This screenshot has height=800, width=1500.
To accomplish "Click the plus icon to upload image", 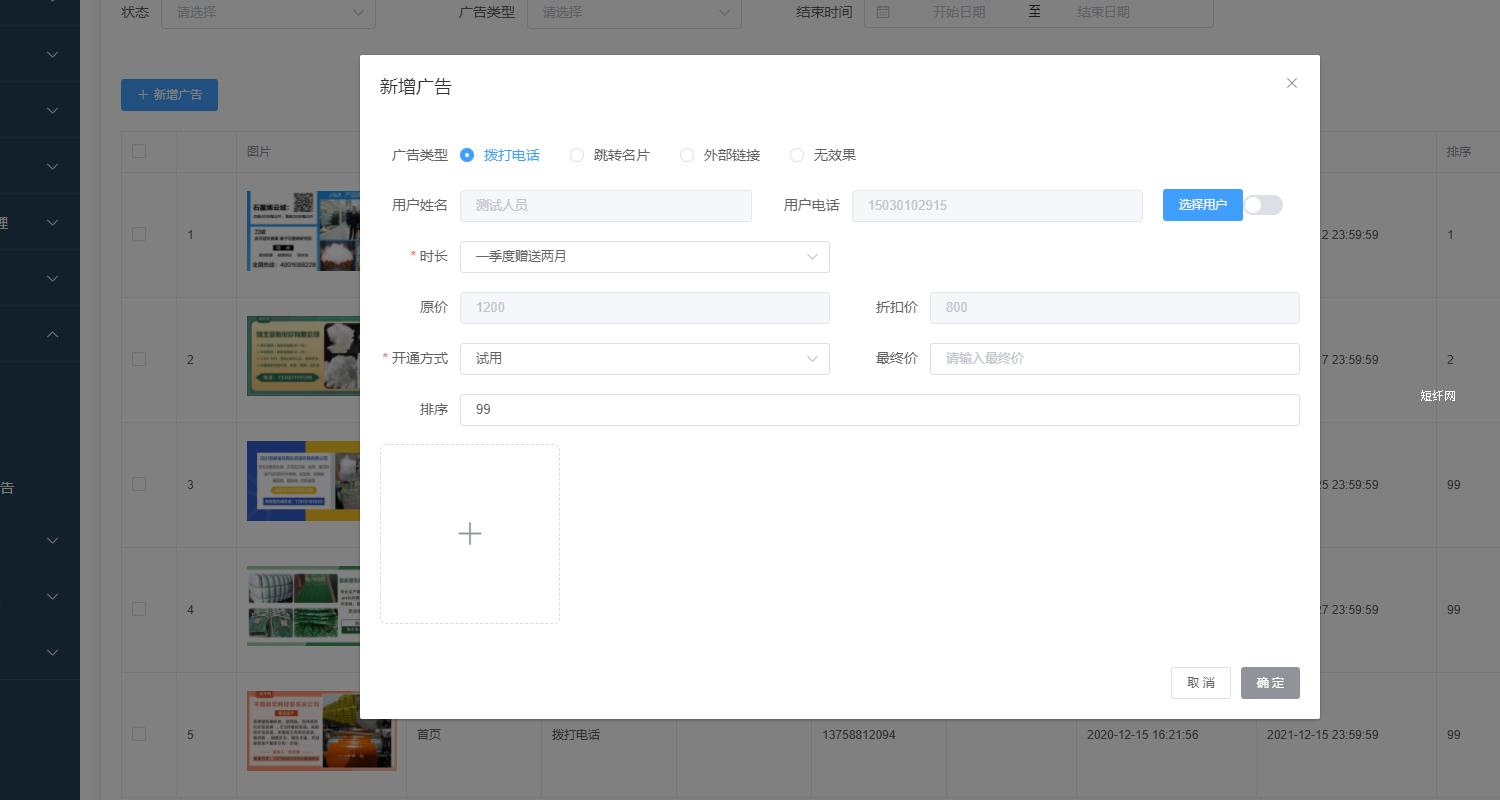I will click(470, 534).
